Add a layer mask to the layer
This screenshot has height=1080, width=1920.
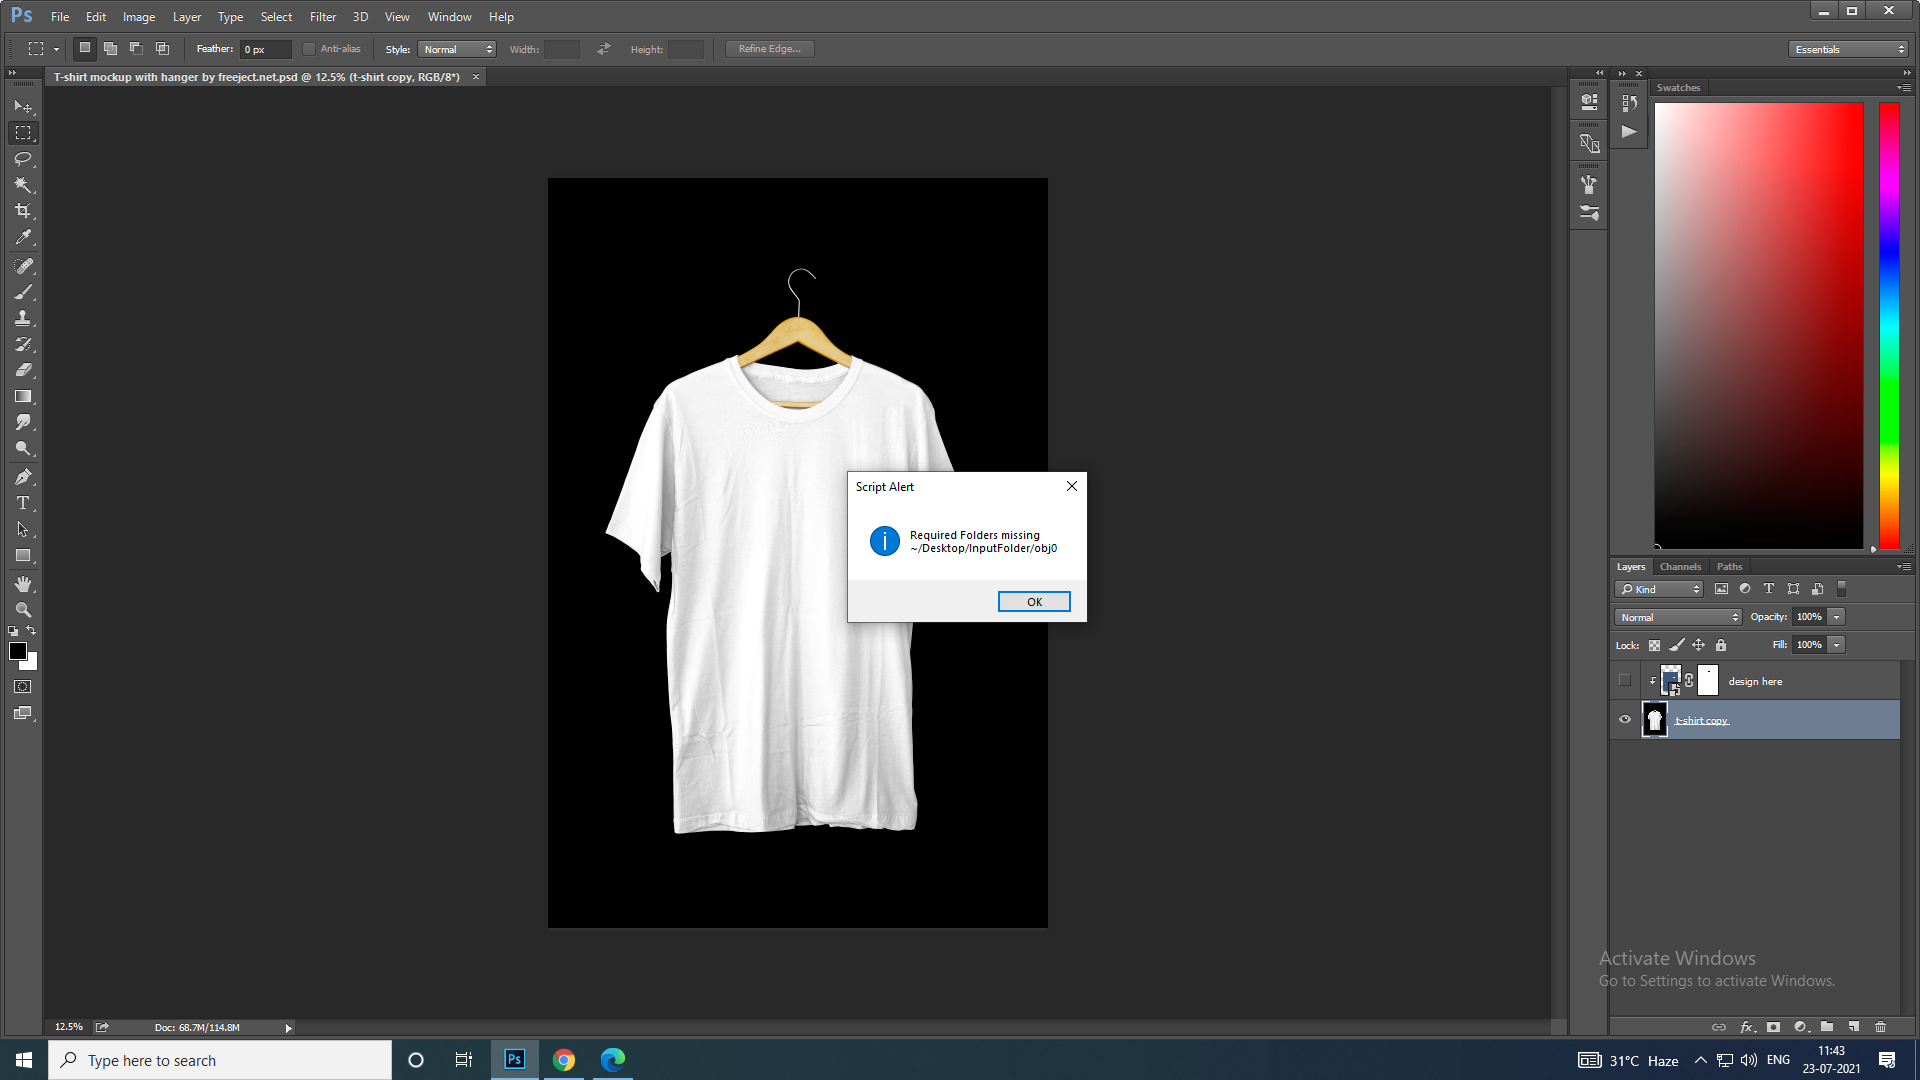1772,1027
